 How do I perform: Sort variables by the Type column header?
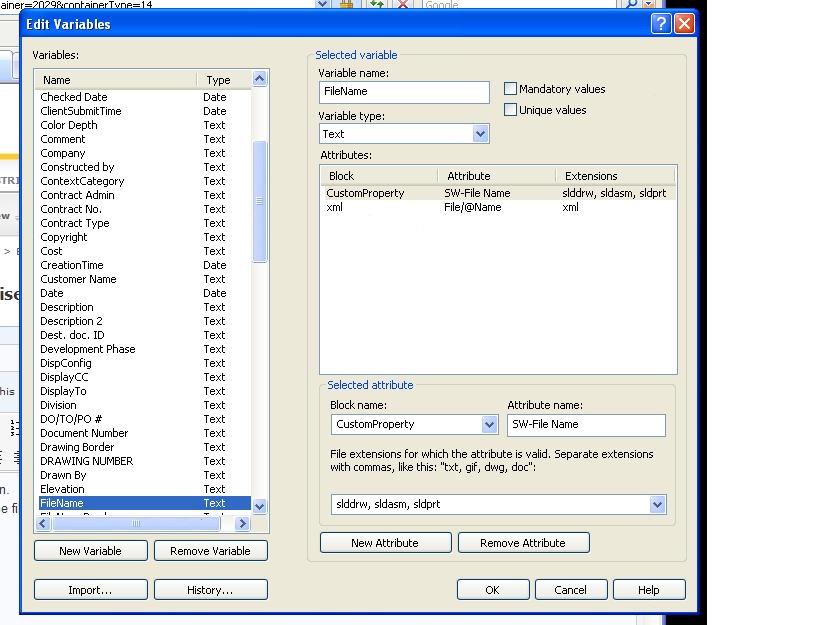tap(224, 80)
